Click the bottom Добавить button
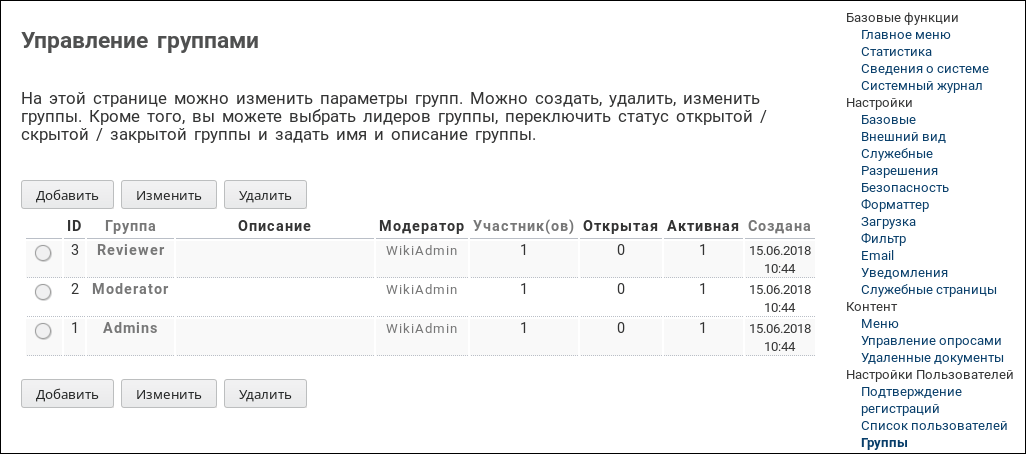 click(x=67, y=394)
